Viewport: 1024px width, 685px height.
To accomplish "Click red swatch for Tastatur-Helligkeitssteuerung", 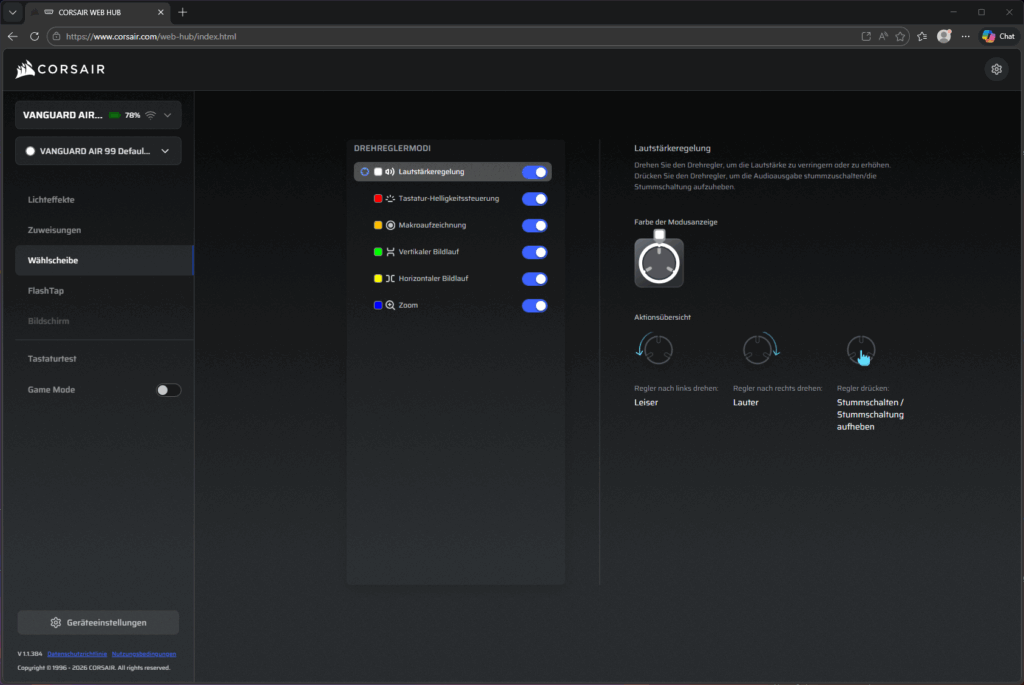I will pyautogui.click(x=378, y=199).
